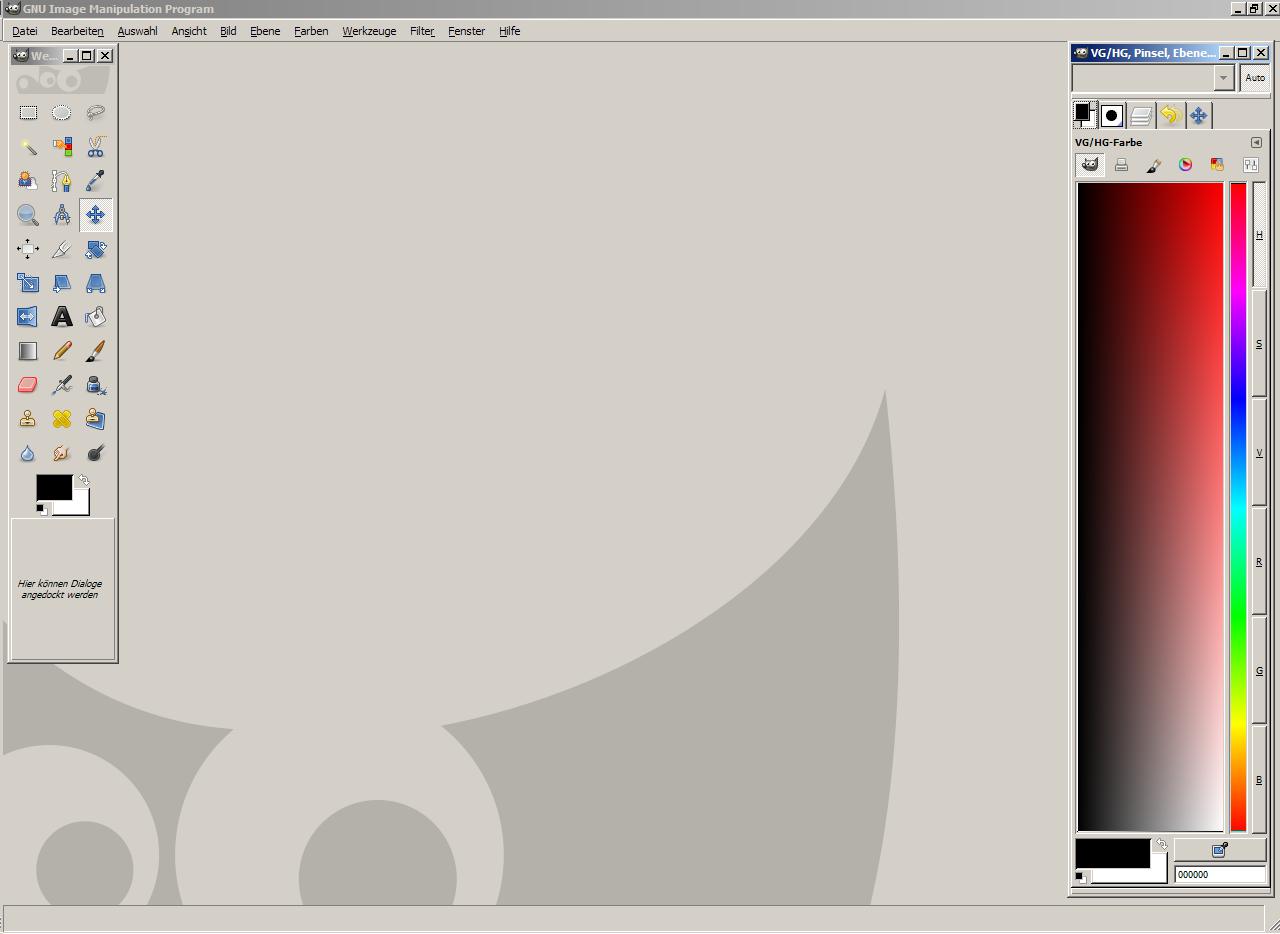Viewport: 1280px width, 934px height.
Task: Pick the Bucket Fill tool
Action: pyautogui.click(x=96, y=317)
